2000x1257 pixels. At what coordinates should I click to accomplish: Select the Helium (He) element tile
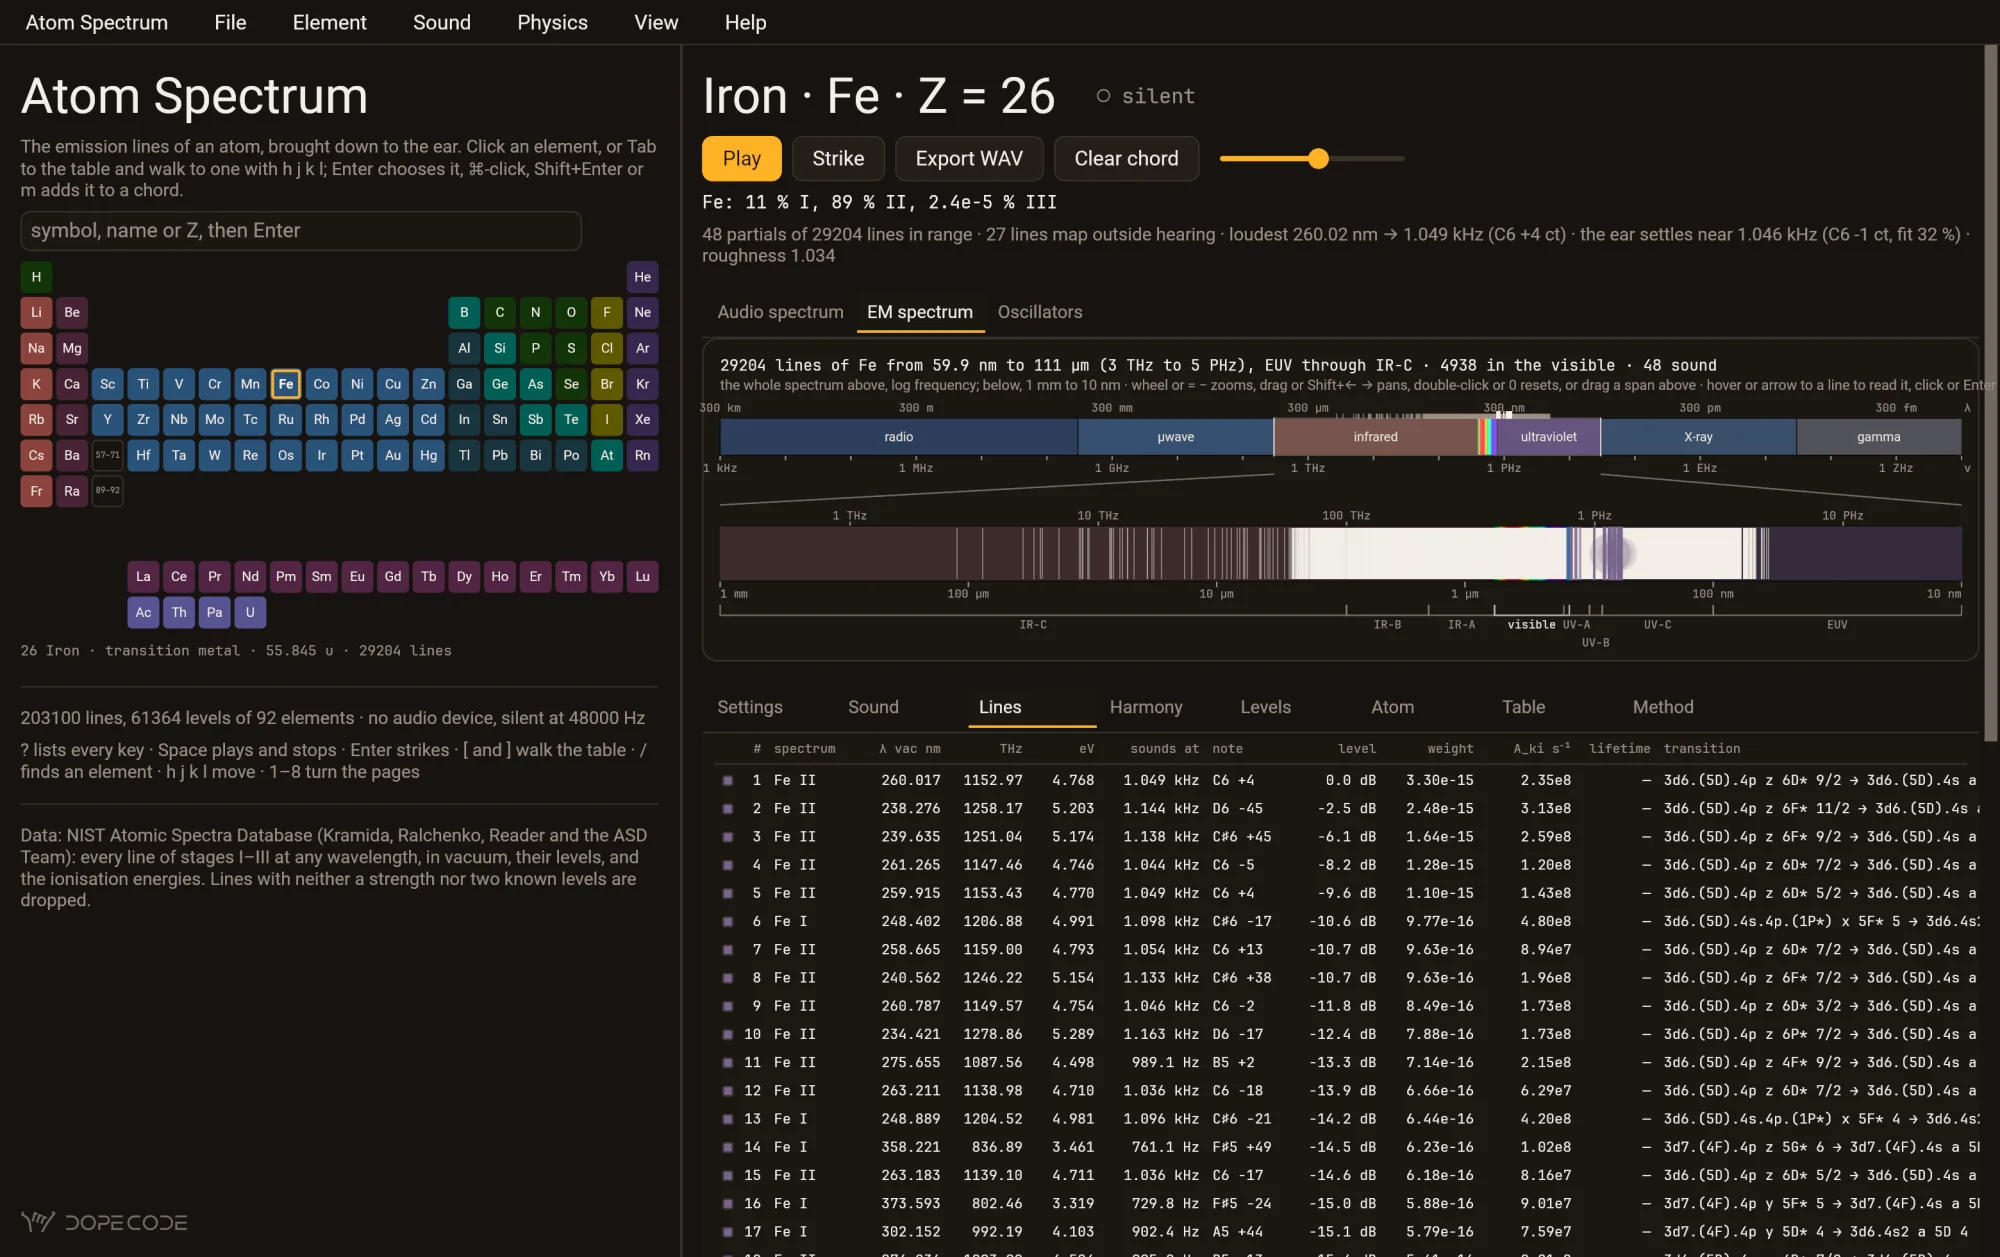tap(642, 277)
